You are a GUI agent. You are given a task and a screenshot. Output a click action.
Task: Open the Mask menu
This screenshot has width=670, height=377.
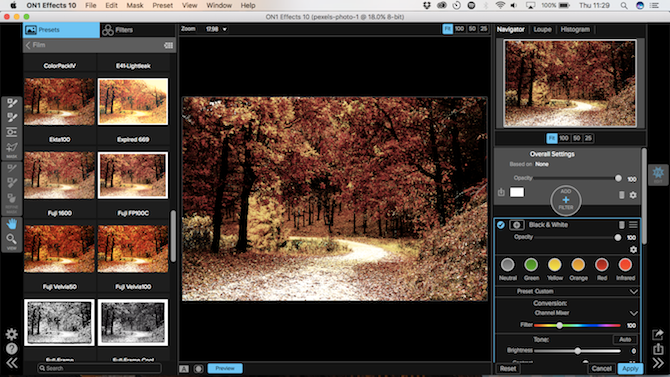point(135,6)
